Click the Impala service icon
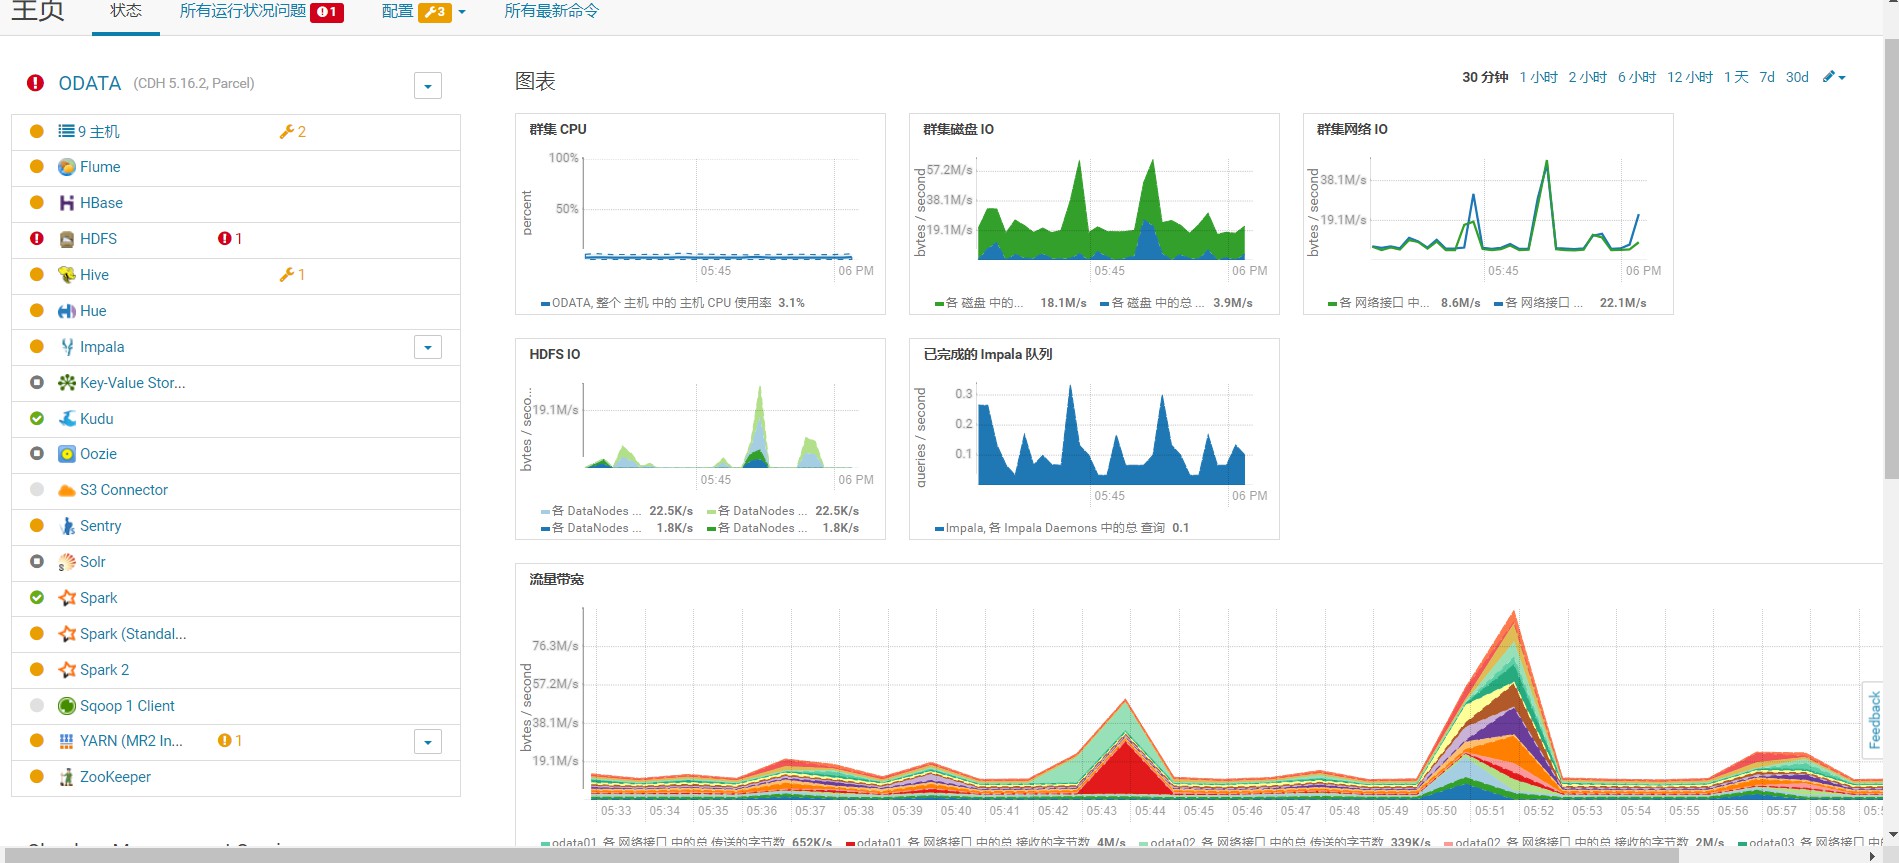This screenshot has width=1899, height=863. click(67, 347)
